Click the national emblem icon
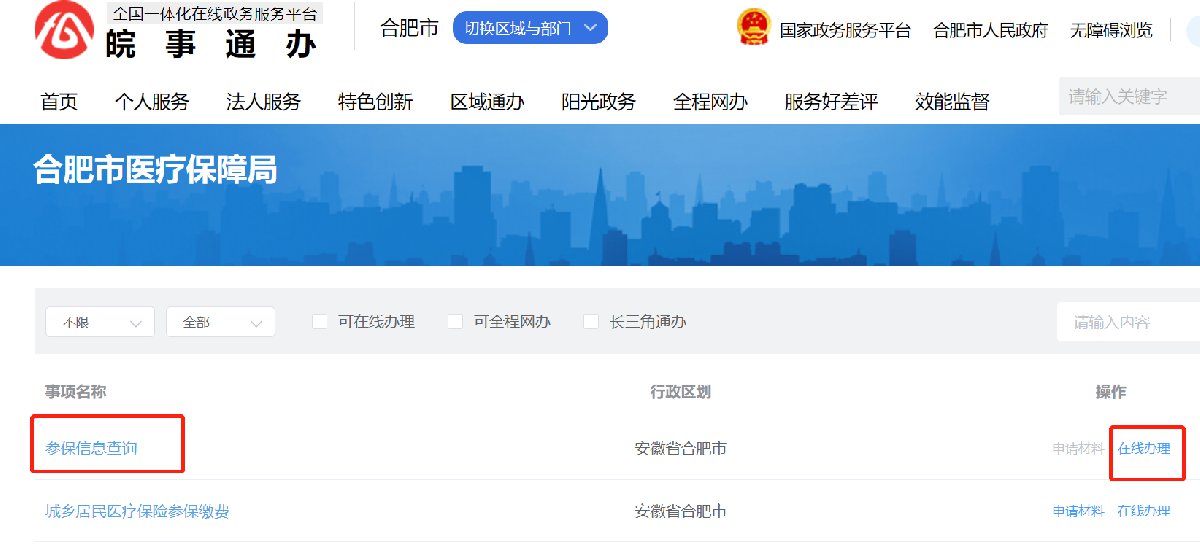 [x=754, y=29]
